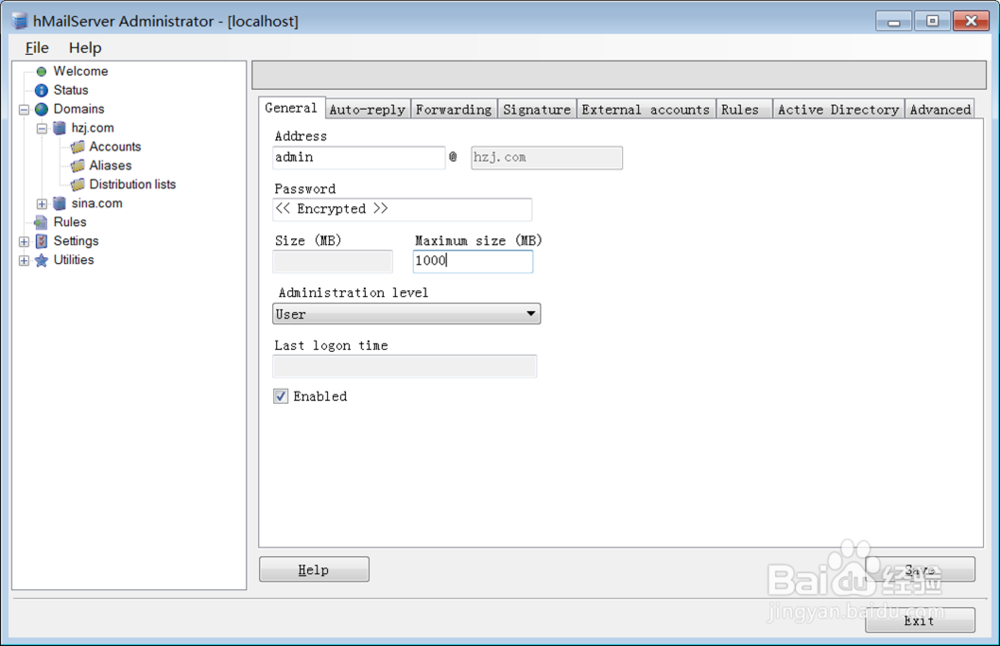Open the File menu
Screen dimensions: 1000x646
click(37, 48)
